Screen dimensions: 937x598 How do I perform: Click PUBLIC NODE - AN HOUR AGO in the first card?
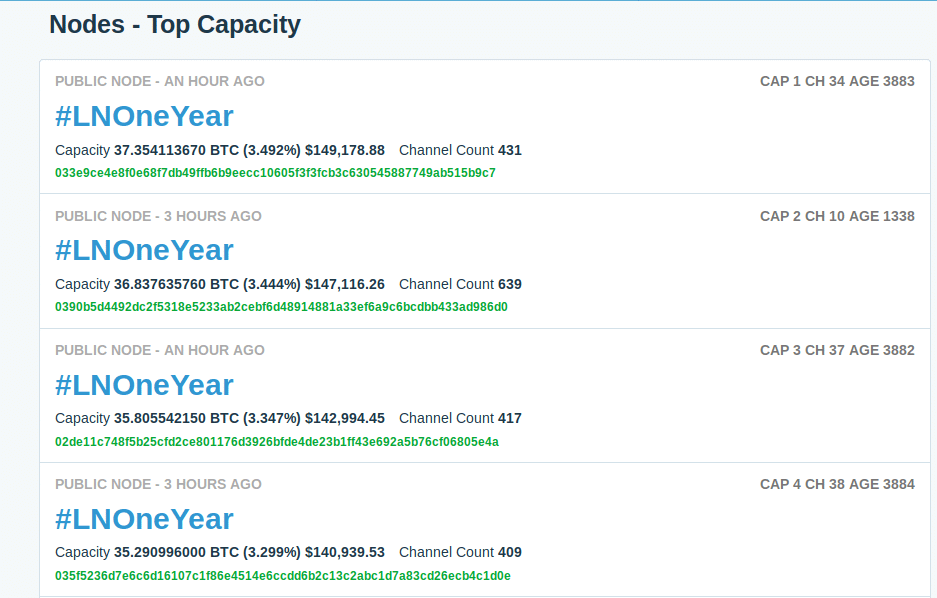click(160, 81)
